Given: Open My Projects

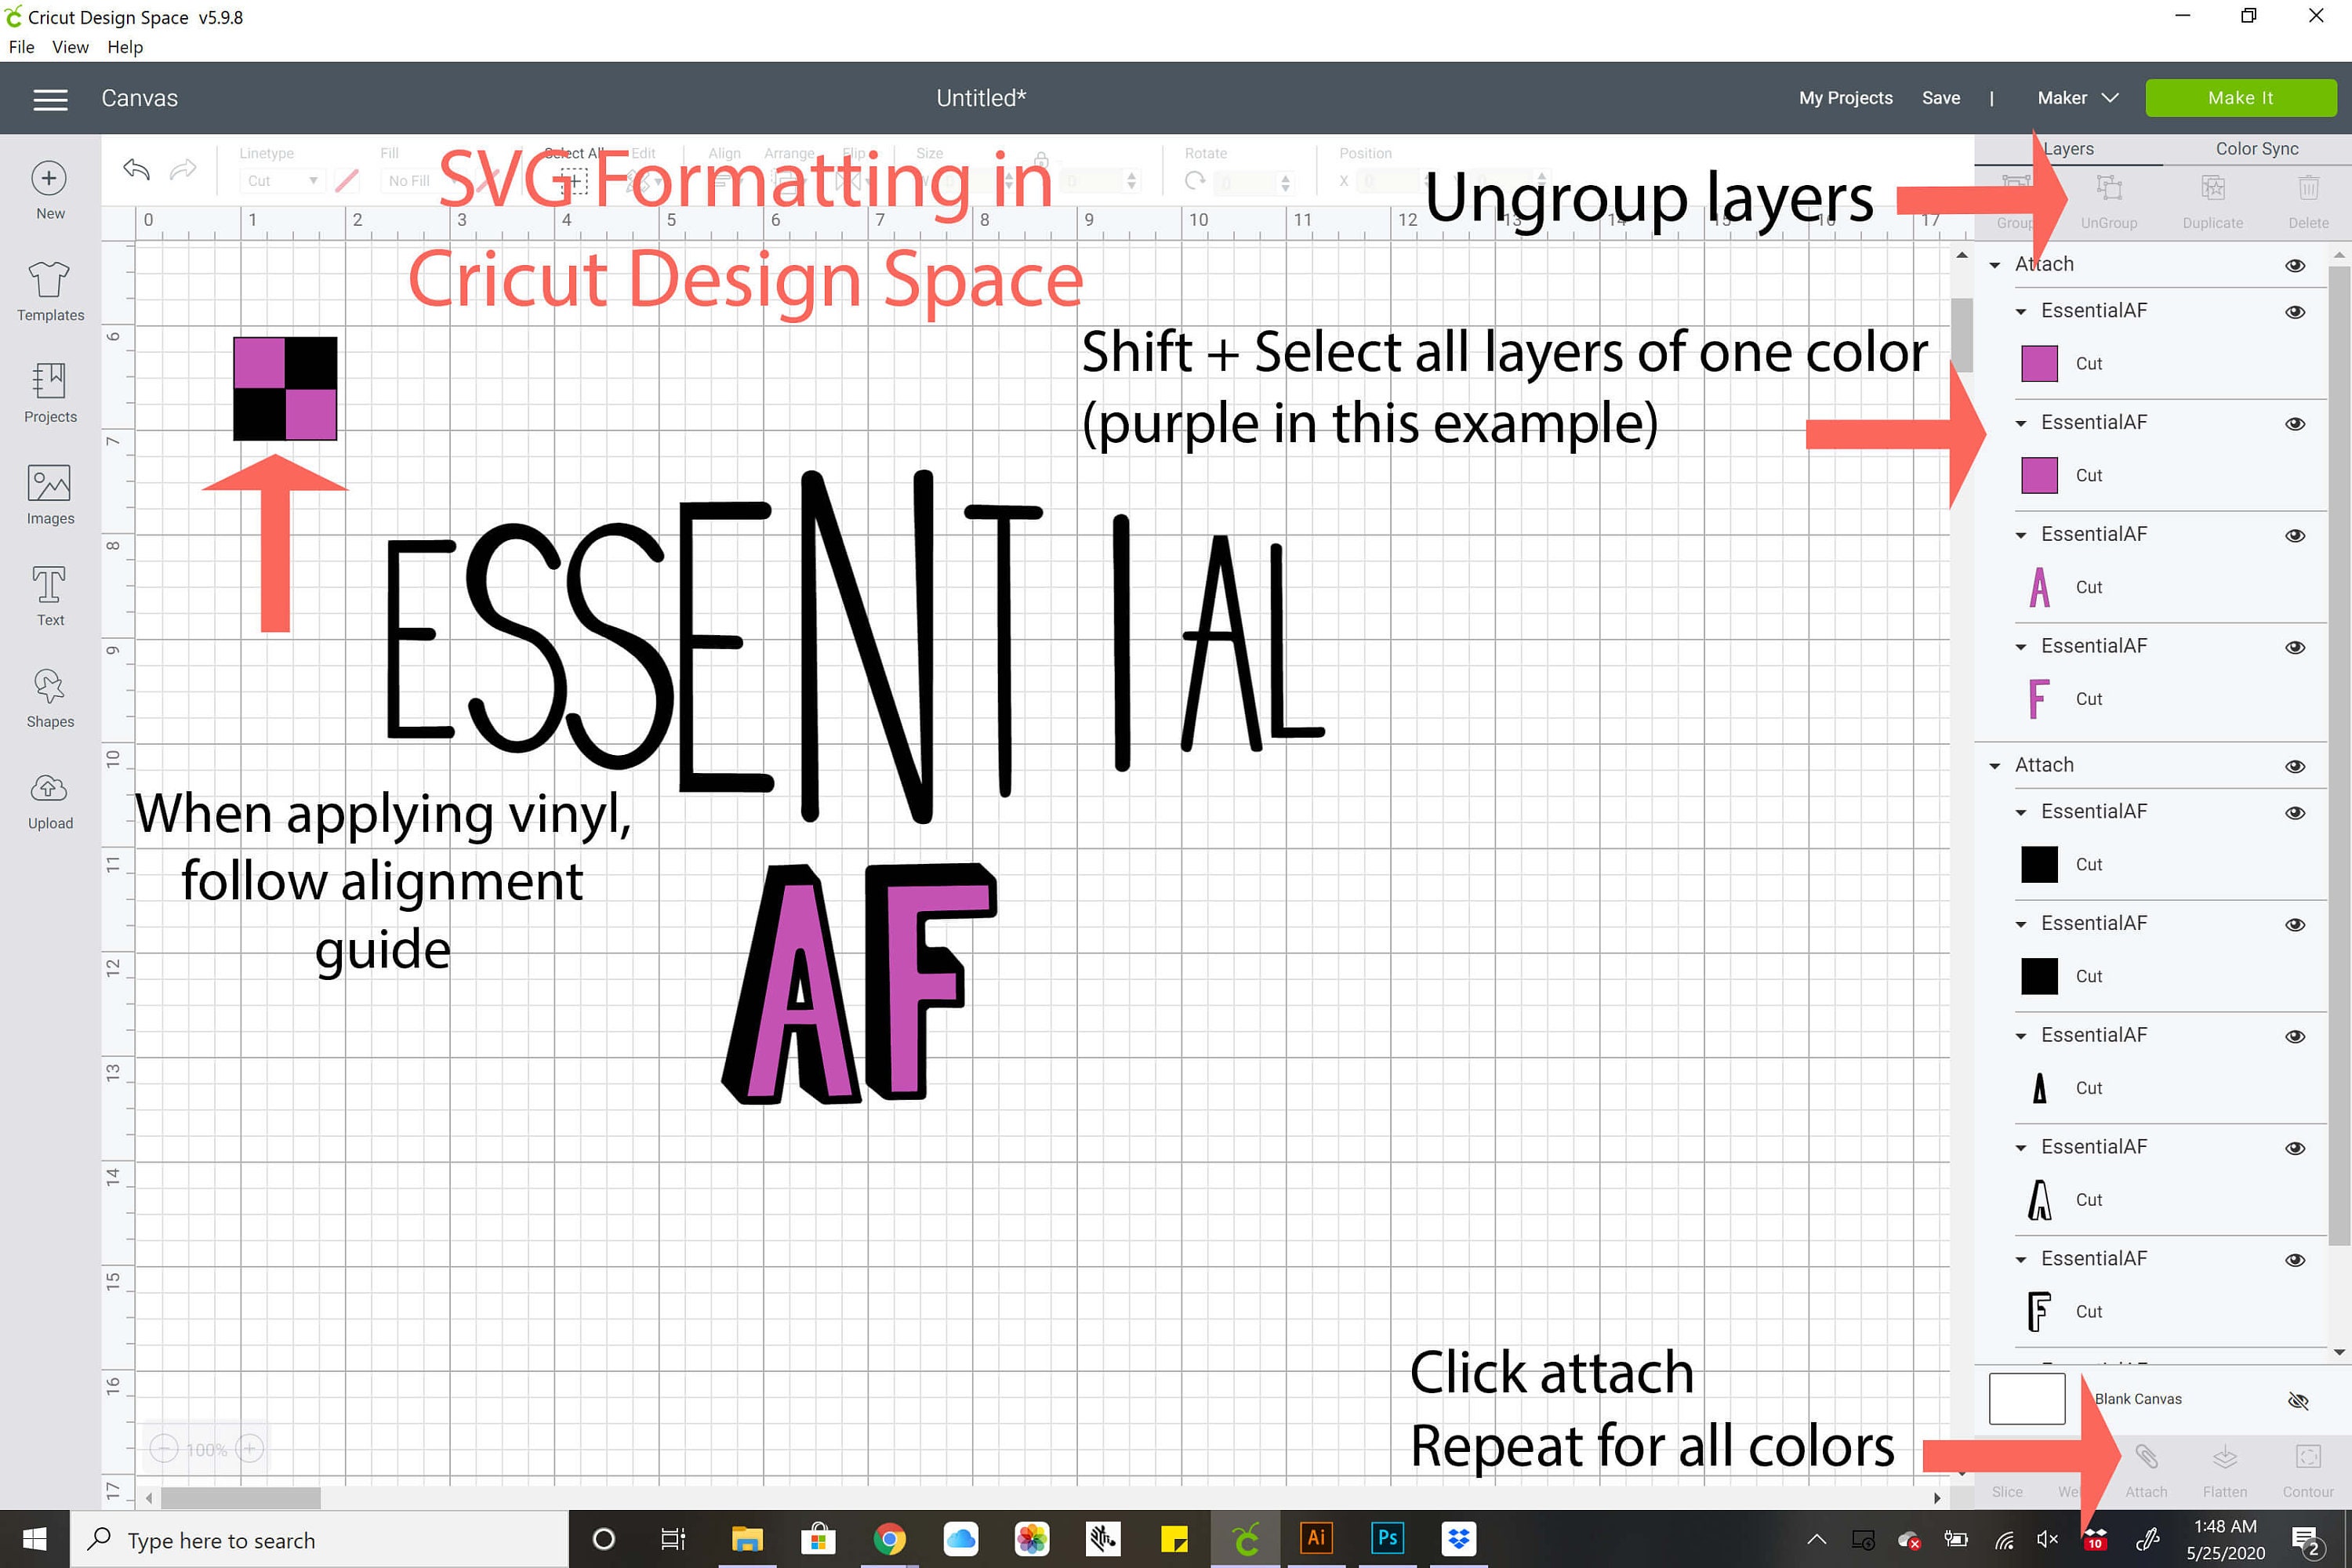Looking at the screenshot, I should coord(1845,98).
